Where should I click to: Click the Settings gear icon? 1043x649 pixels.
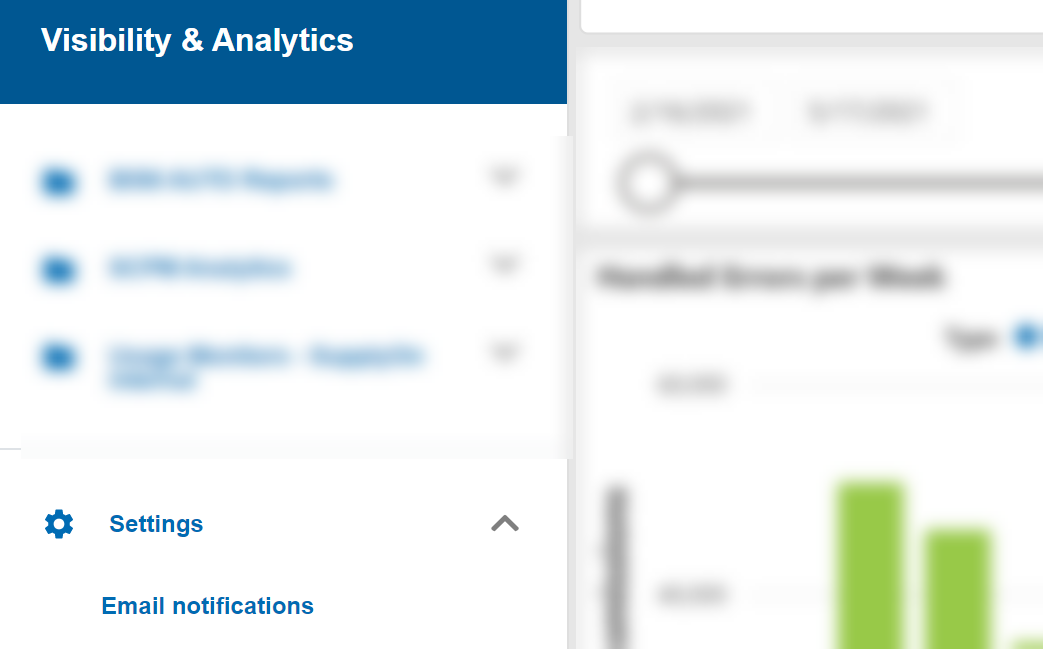pos(59,524)
